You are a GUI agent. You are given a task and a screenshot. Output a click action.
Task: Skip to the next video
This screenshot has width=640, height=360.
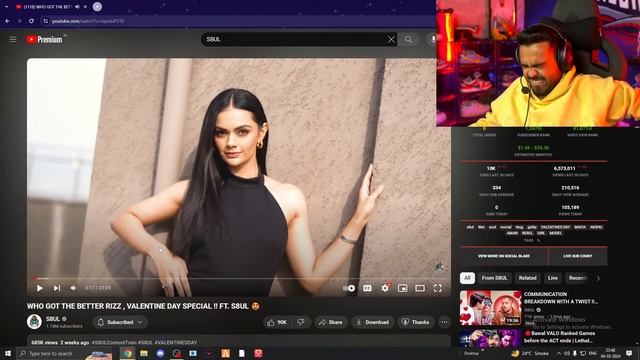point(57,288)
